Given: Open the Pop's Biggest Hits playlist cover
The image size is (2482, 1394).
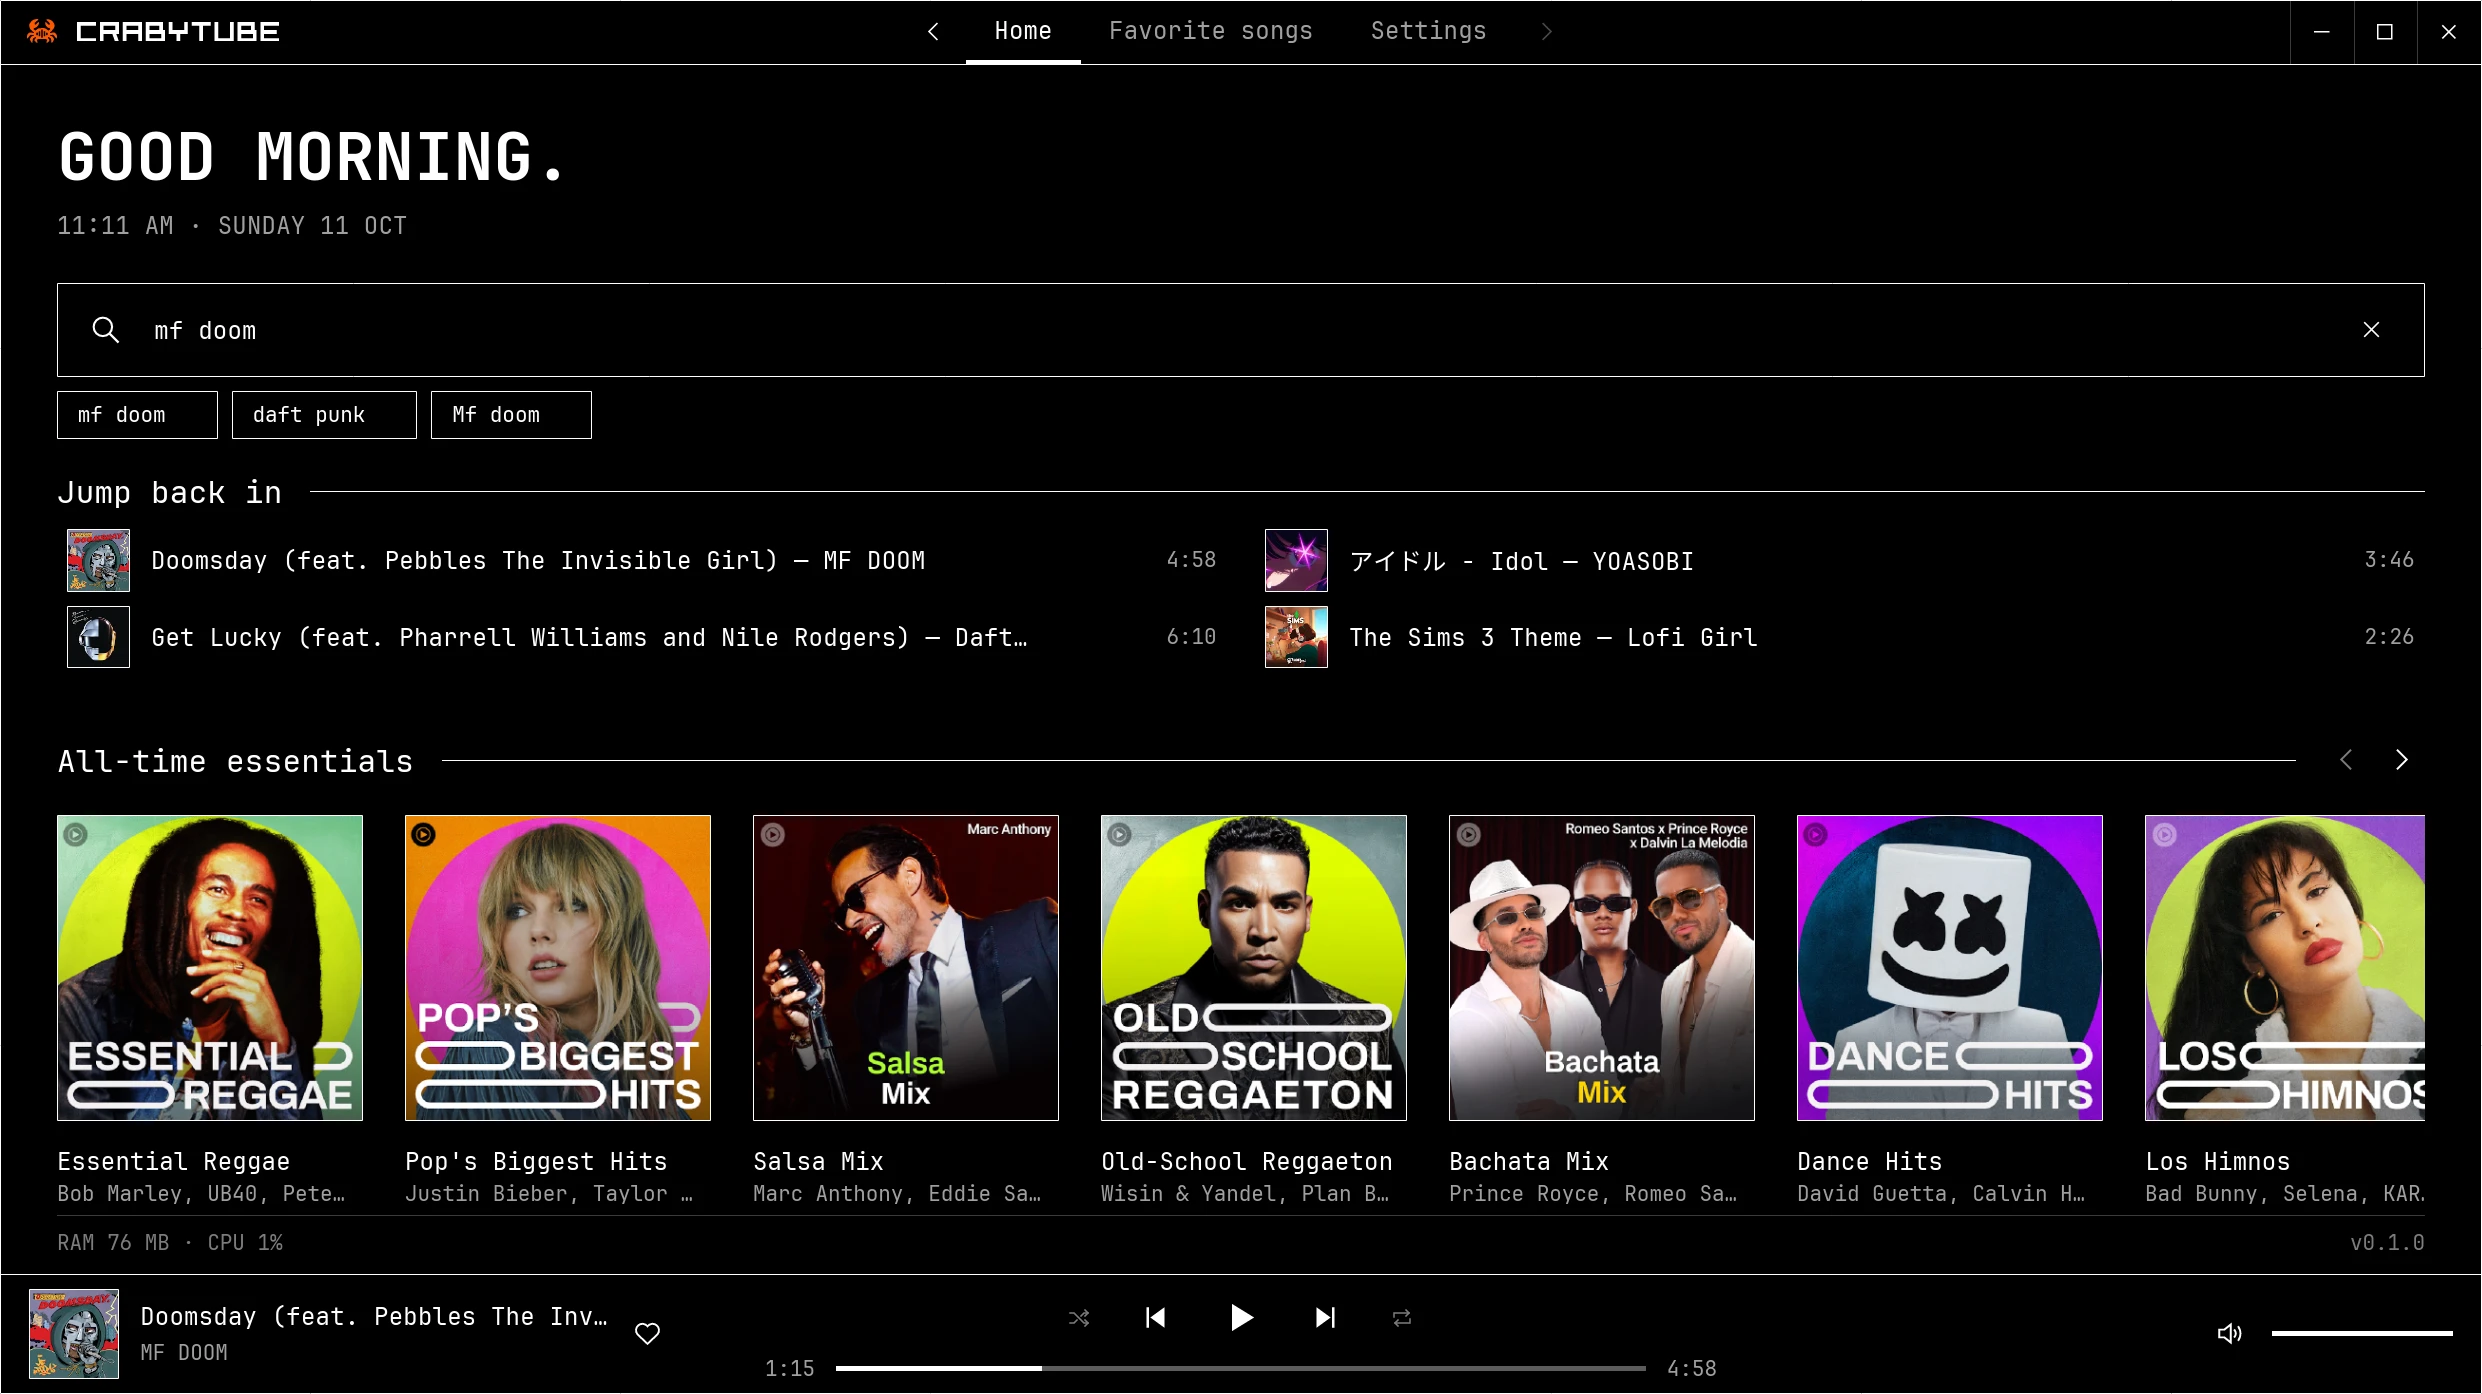Looking at the screenshot, I should tap(558, 968).
